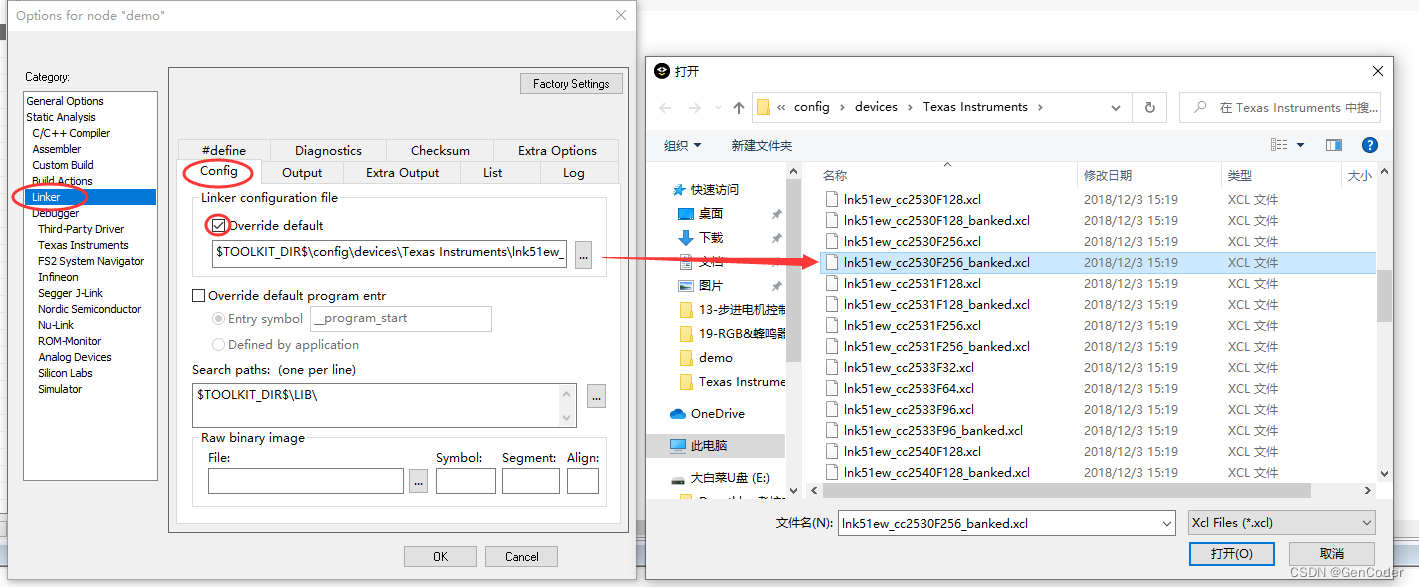Switch to the Checksum tab
Screen dimensions: 1419x587
(x=440, y=151)
